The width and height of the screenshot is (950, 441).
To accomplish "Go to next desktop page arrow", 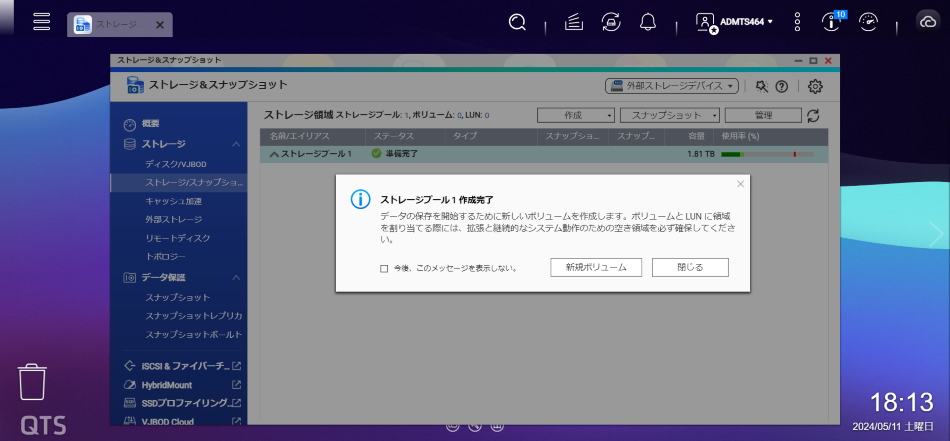I will 936,234.
